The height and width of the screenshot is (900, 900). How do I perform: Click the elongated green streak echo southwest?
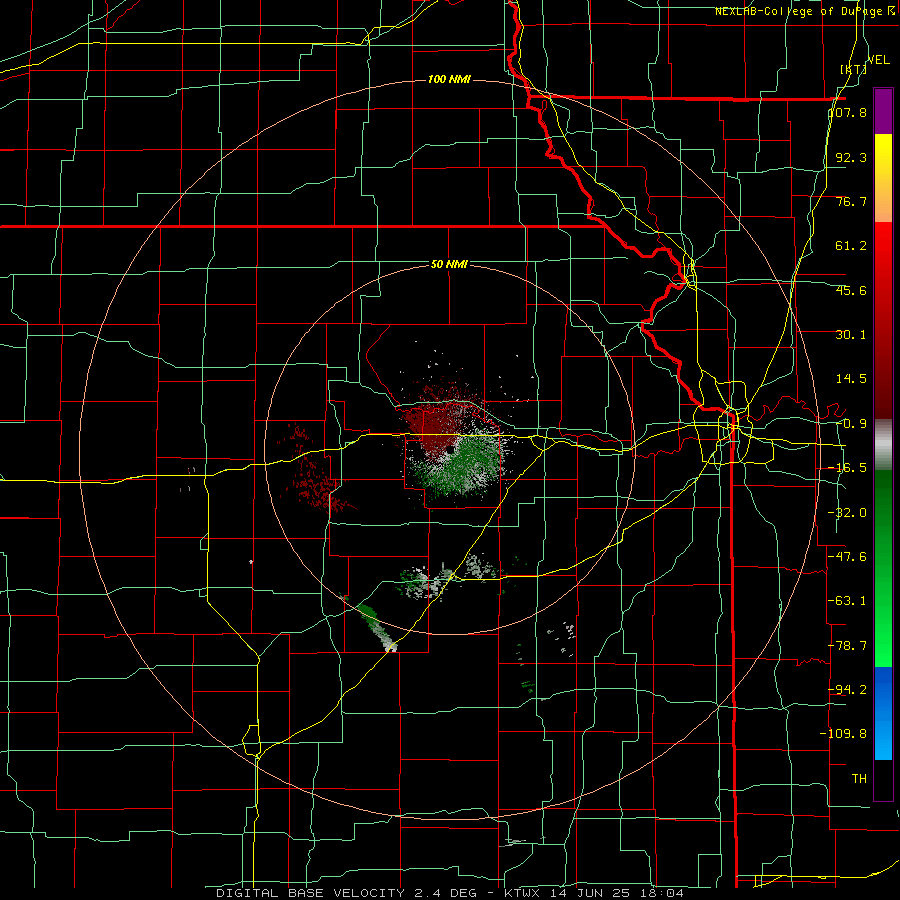[376, 626]
